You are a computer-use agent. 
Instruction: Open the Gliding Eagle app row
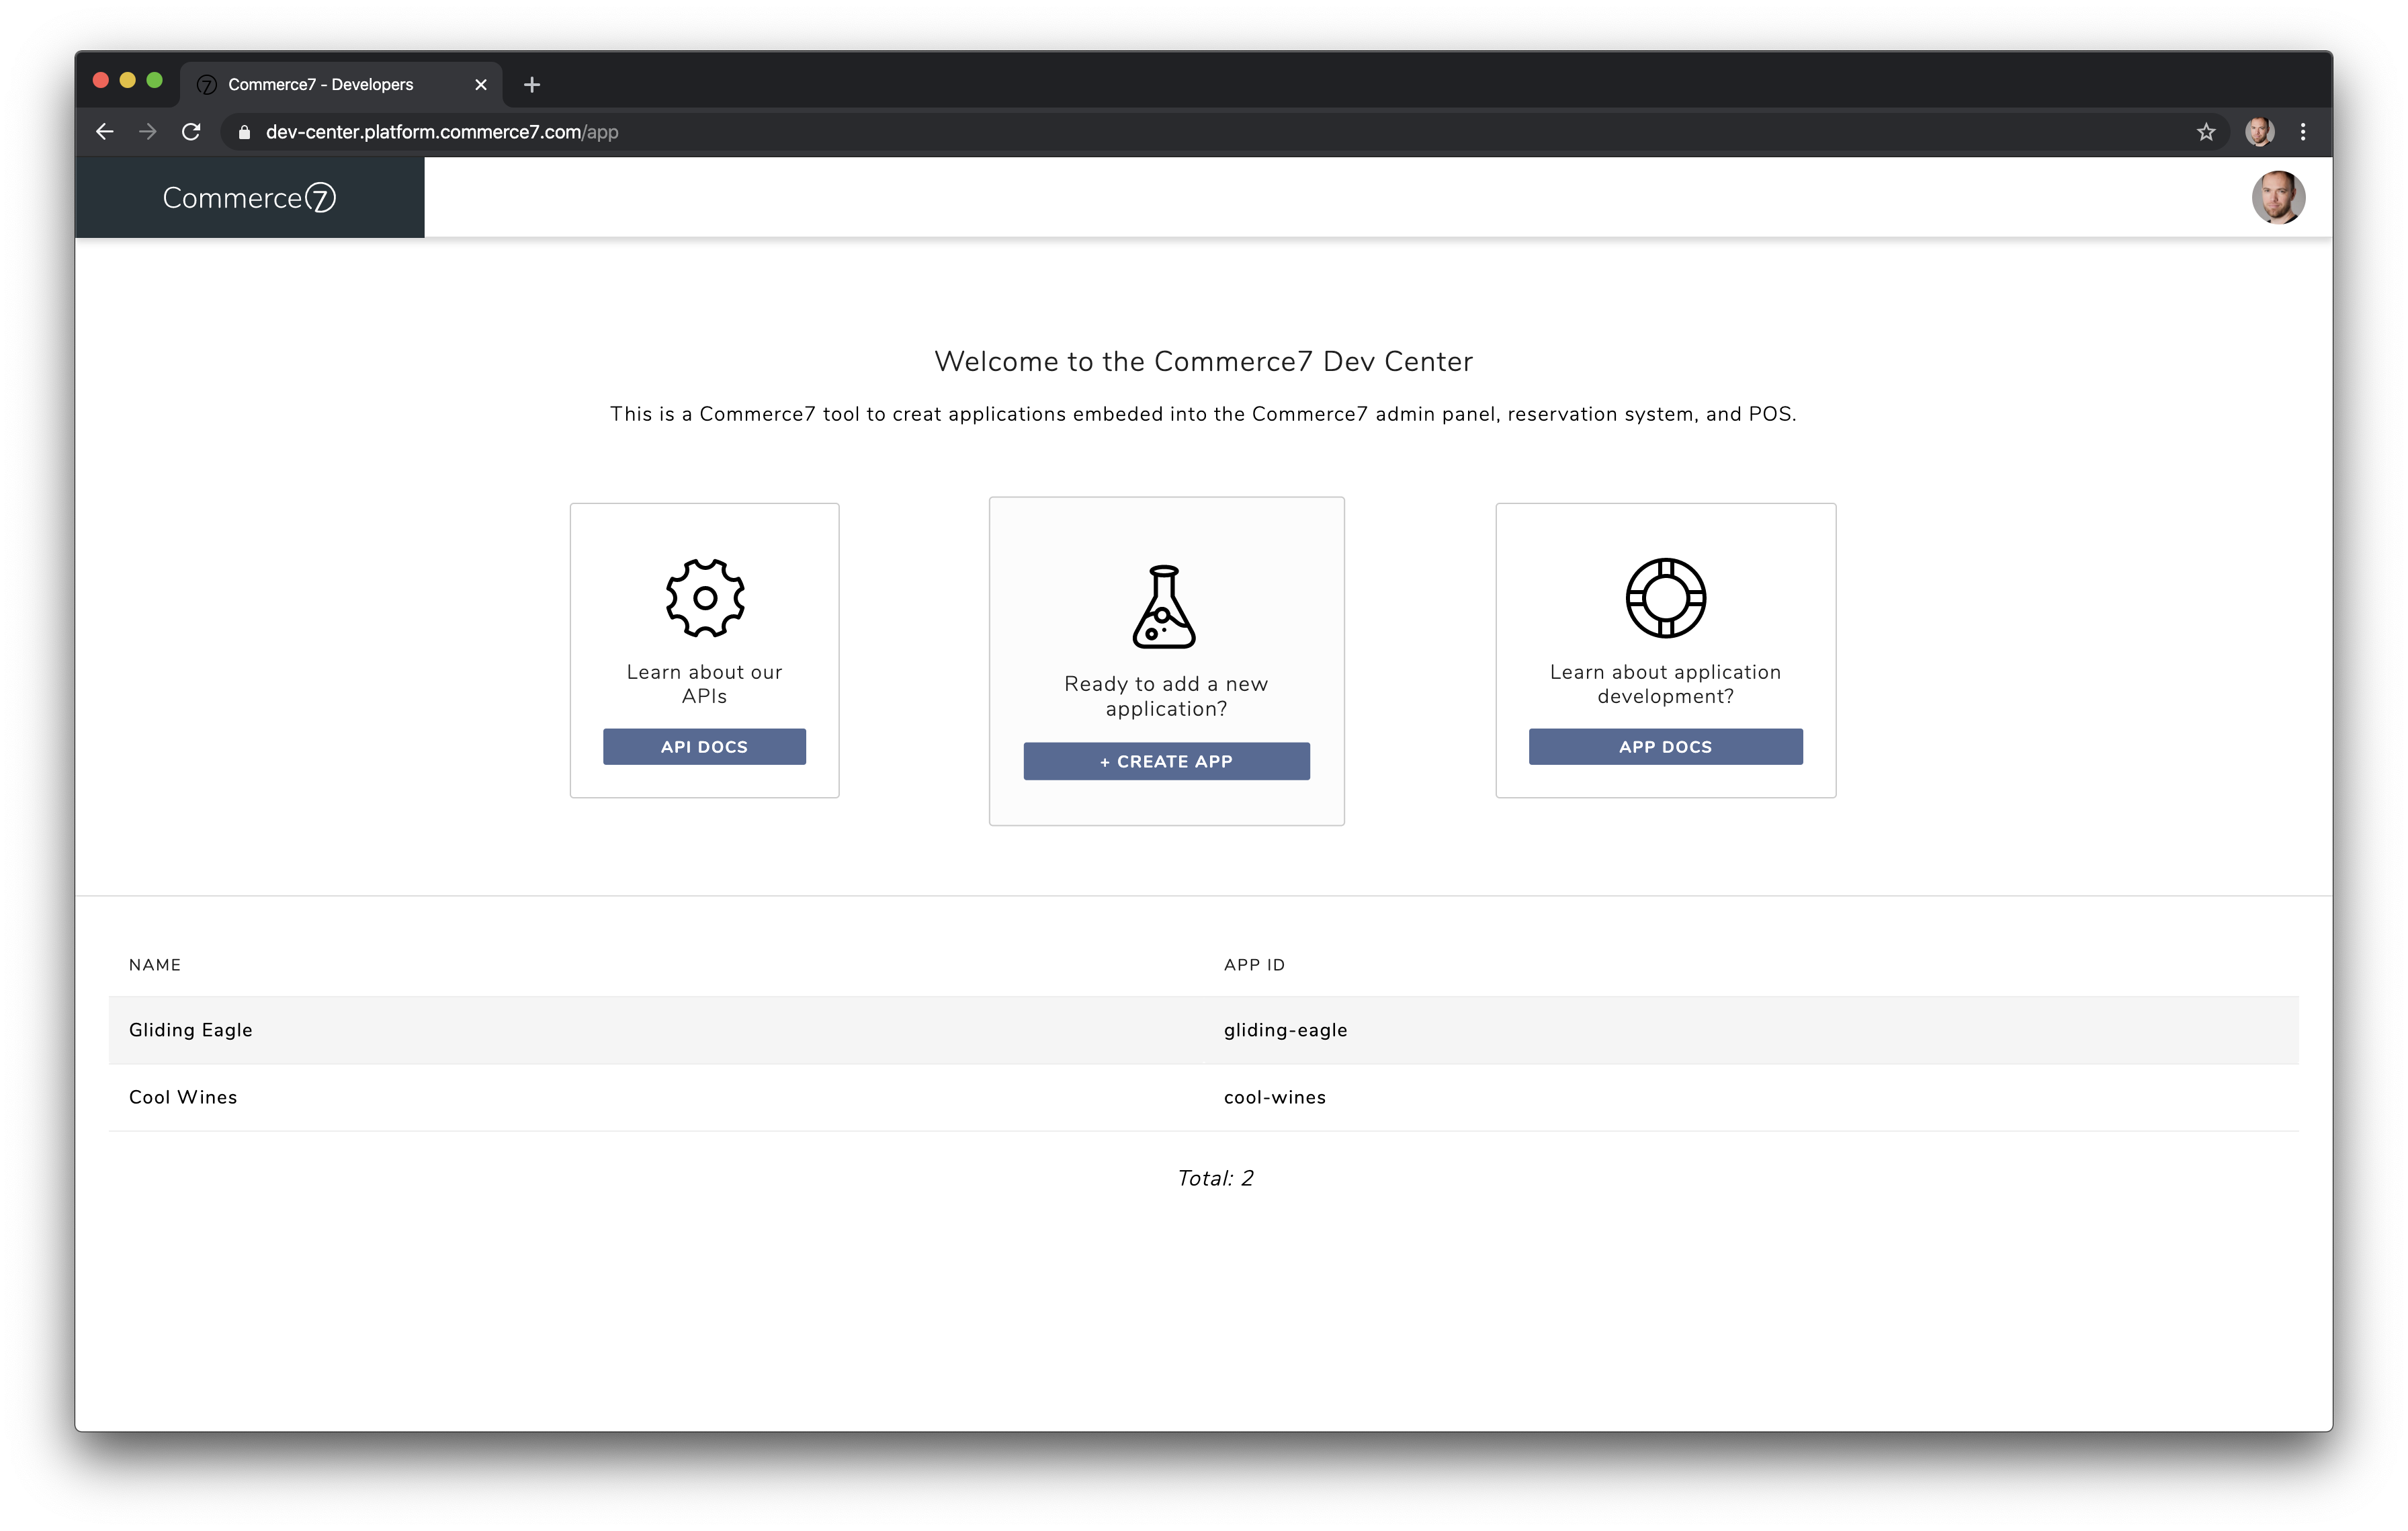click(191, 1030)
